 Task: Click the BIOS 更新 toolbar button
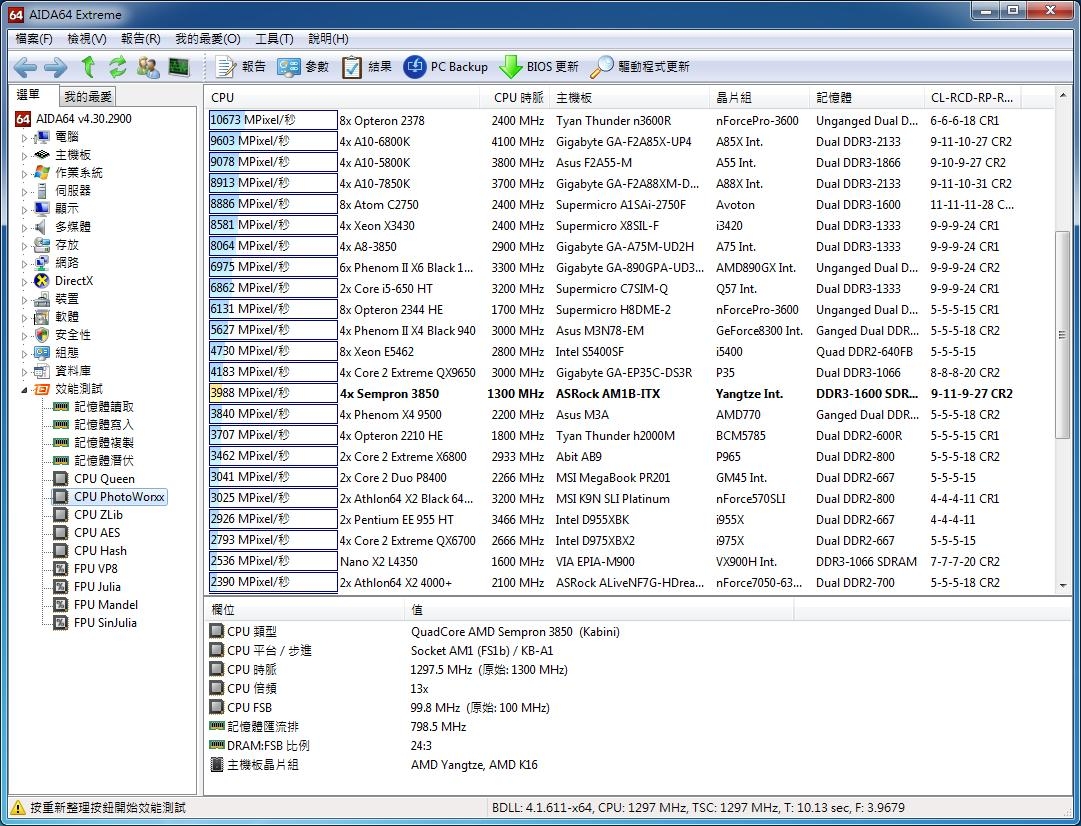pyautogui.click(x=538, y=67)
